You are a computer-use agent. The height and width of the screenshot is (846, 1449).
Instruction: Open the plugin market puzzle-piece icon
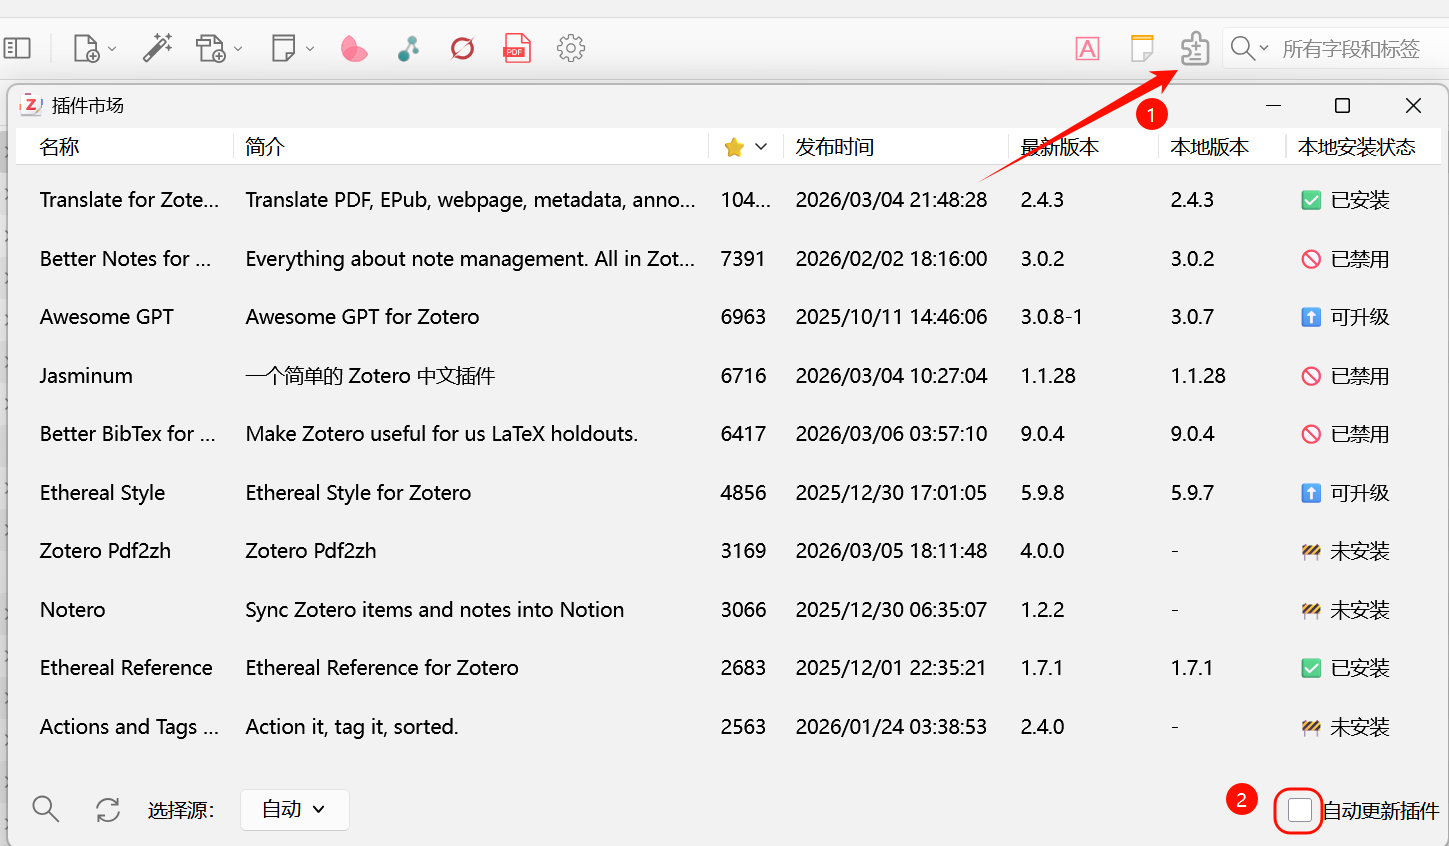(1195, 48)
